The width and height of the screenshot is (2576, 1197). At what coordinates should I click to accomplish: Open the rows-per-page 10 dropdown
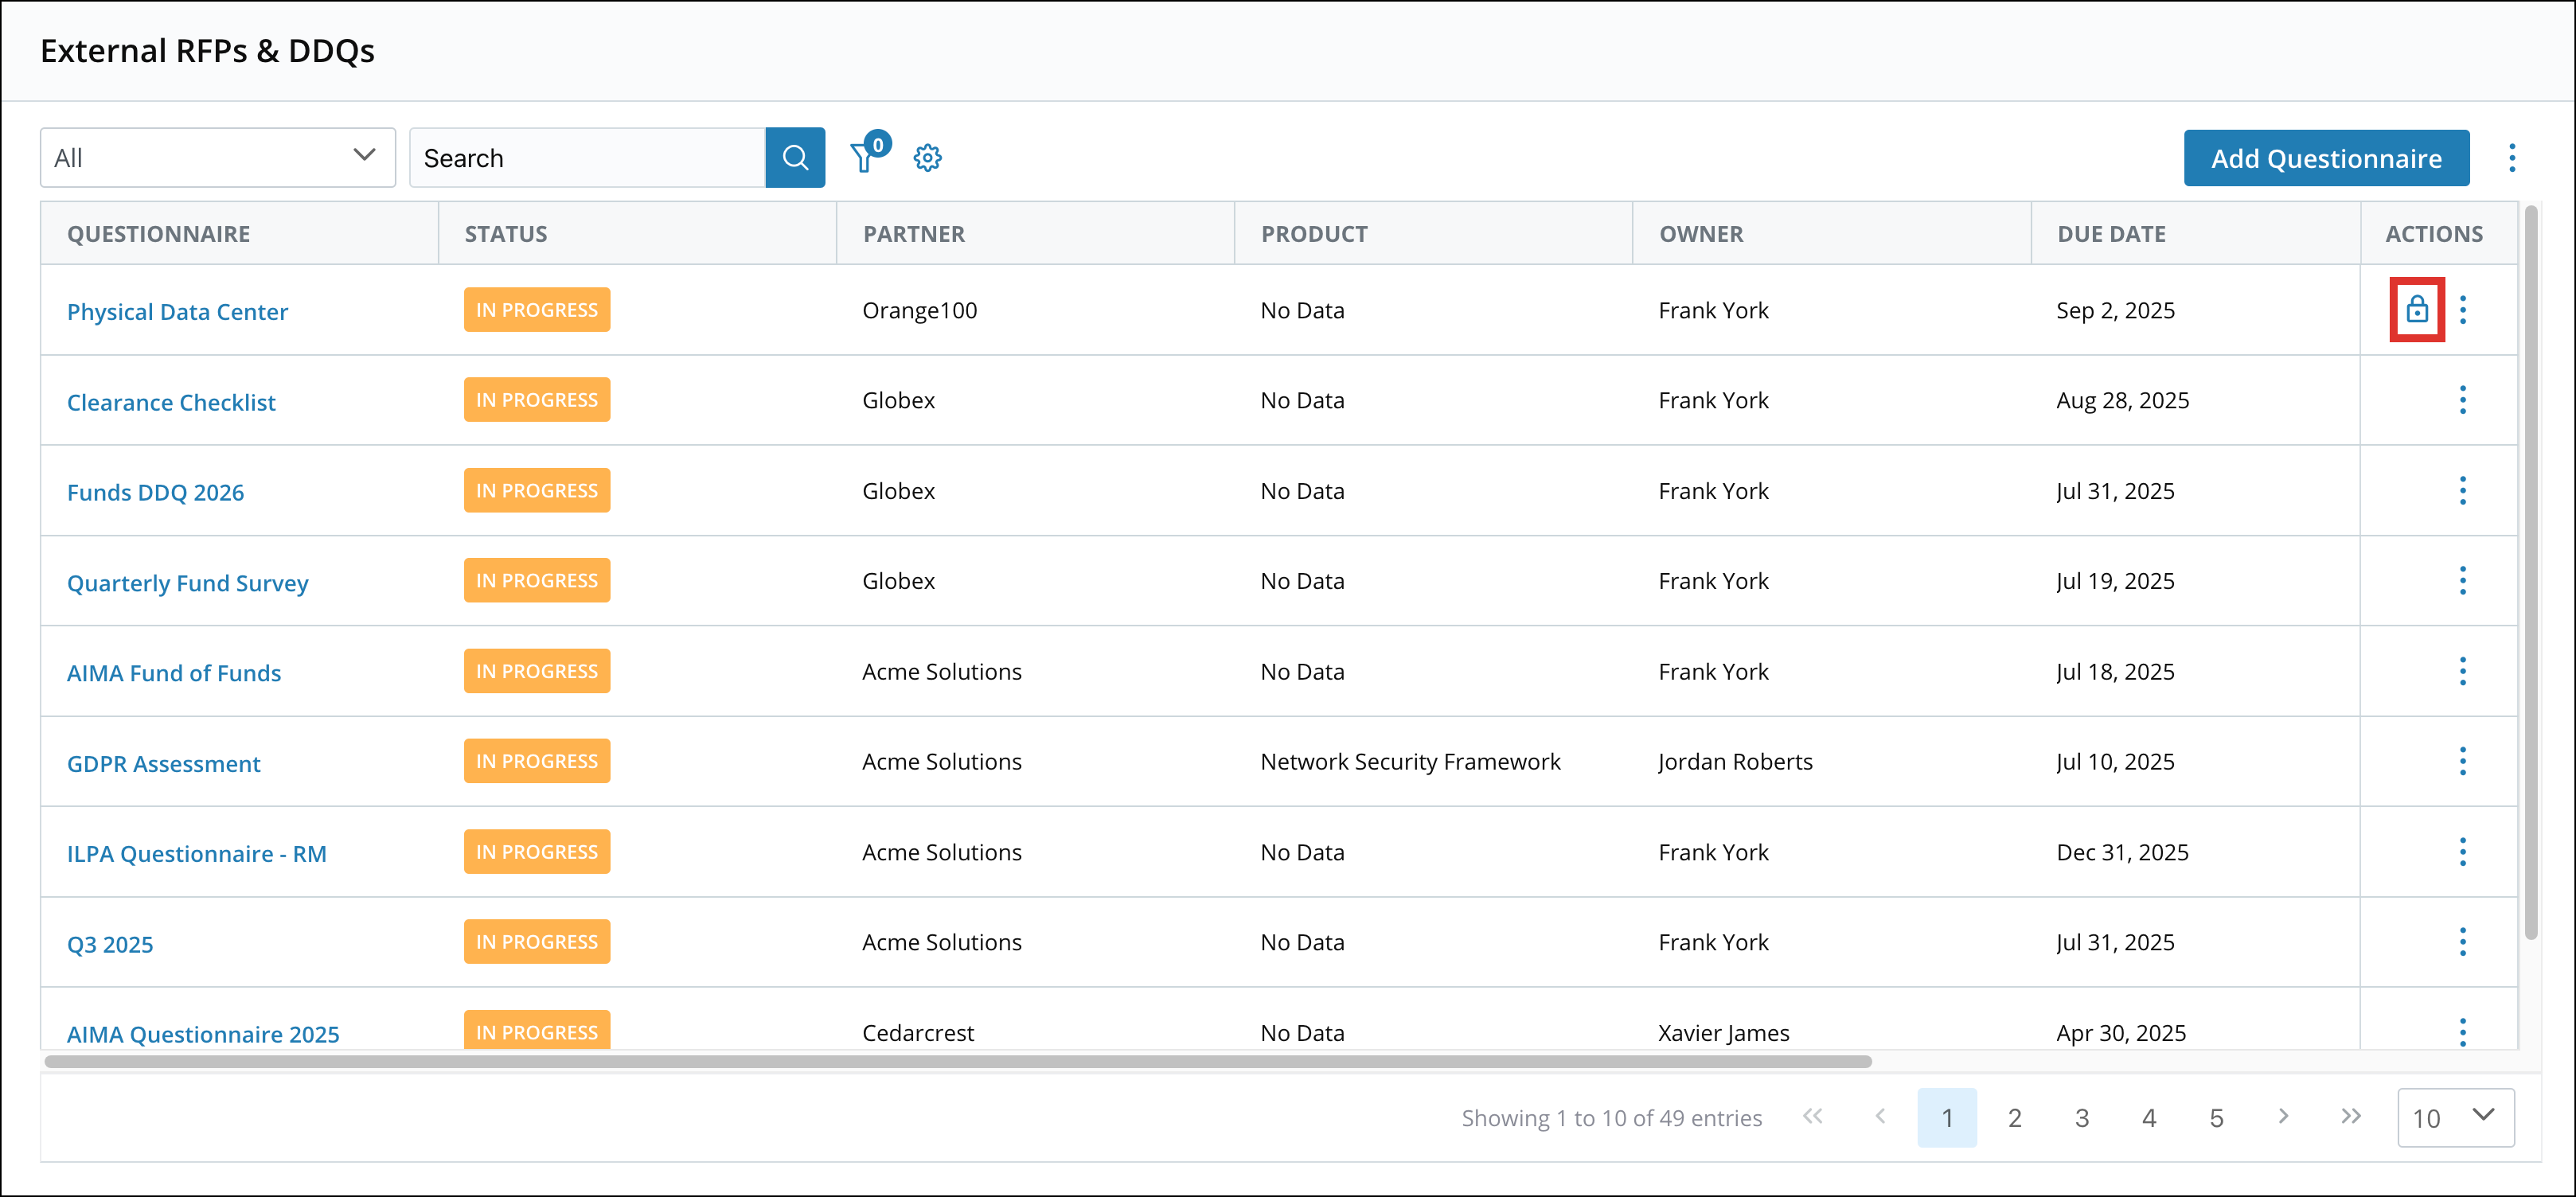pos(2456,1117)
